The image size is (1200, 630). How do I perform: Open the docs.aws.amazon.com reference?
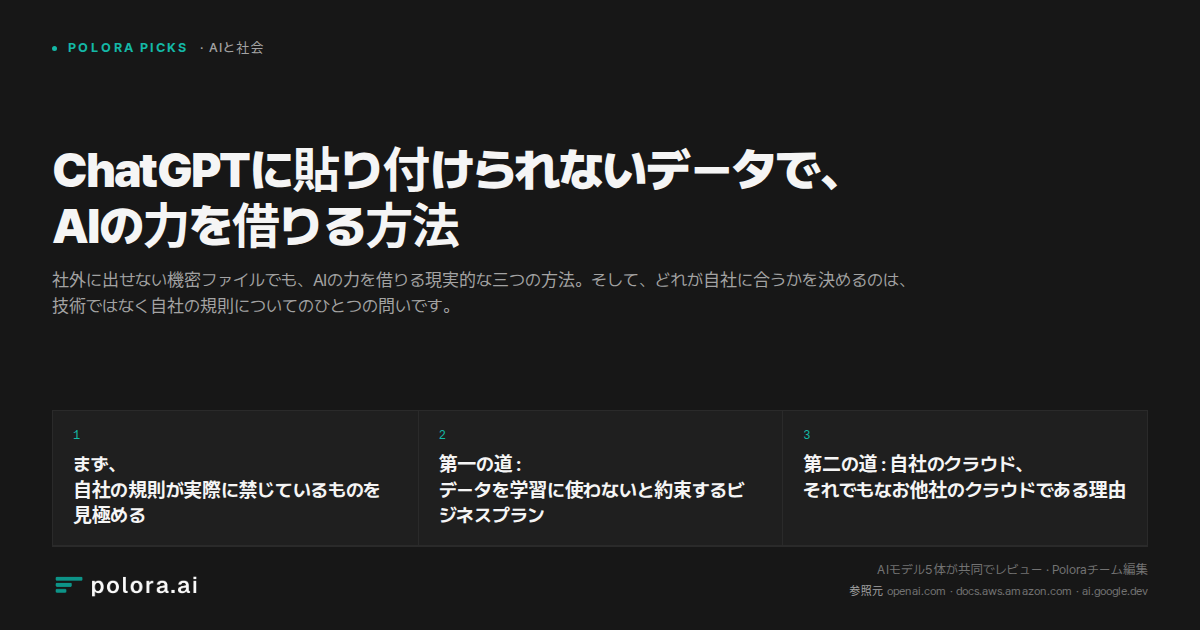(x=1013, y=591)
